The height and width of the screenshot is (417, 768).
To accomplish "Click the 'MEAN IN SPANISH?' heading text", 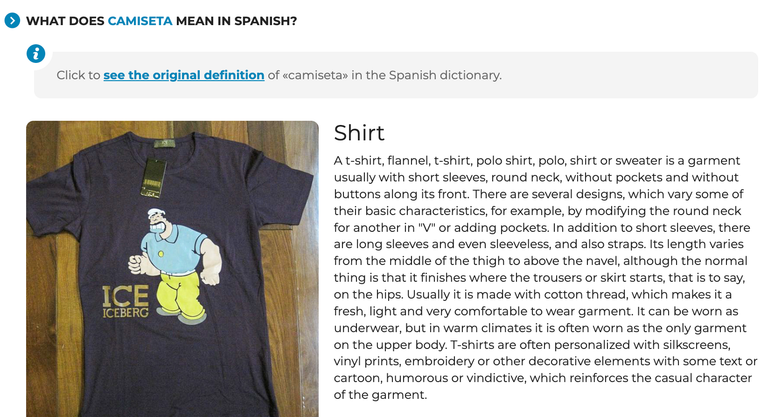I will (236, 21).
